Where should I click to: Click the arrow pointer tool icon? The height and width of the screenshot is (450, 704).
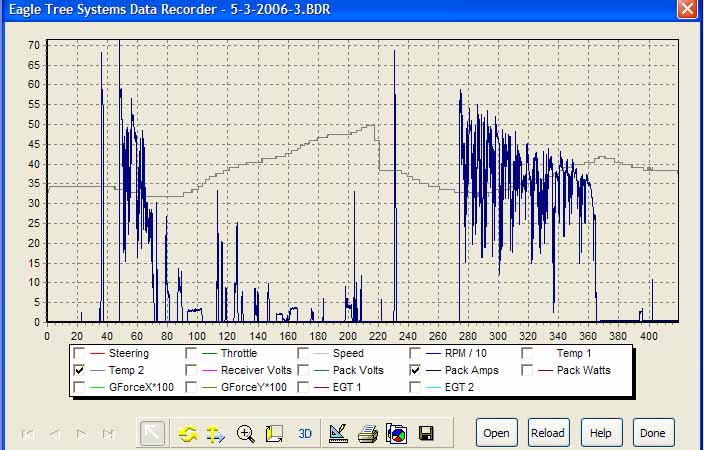pos(153,434)
